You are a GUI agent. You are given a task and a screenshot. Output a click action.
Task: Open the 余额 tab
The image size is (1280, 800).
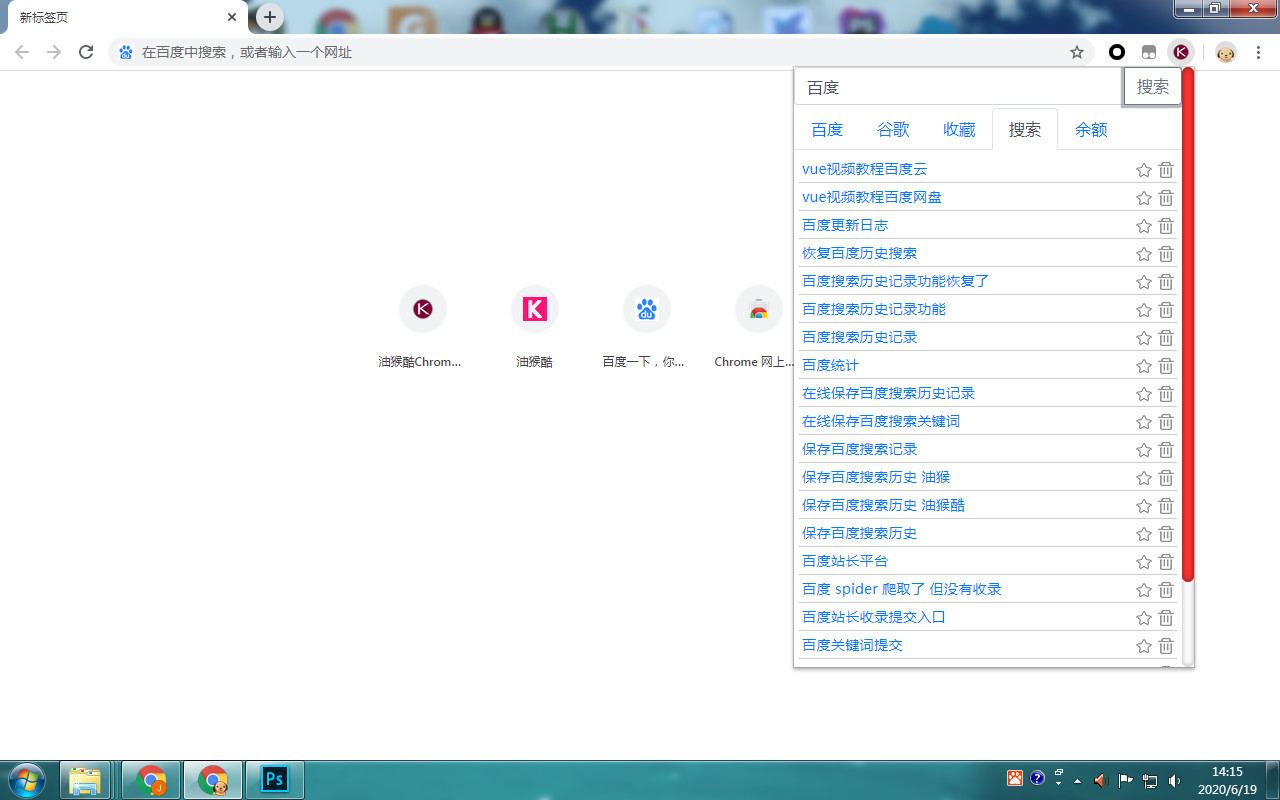click(x=1091, y=130)
